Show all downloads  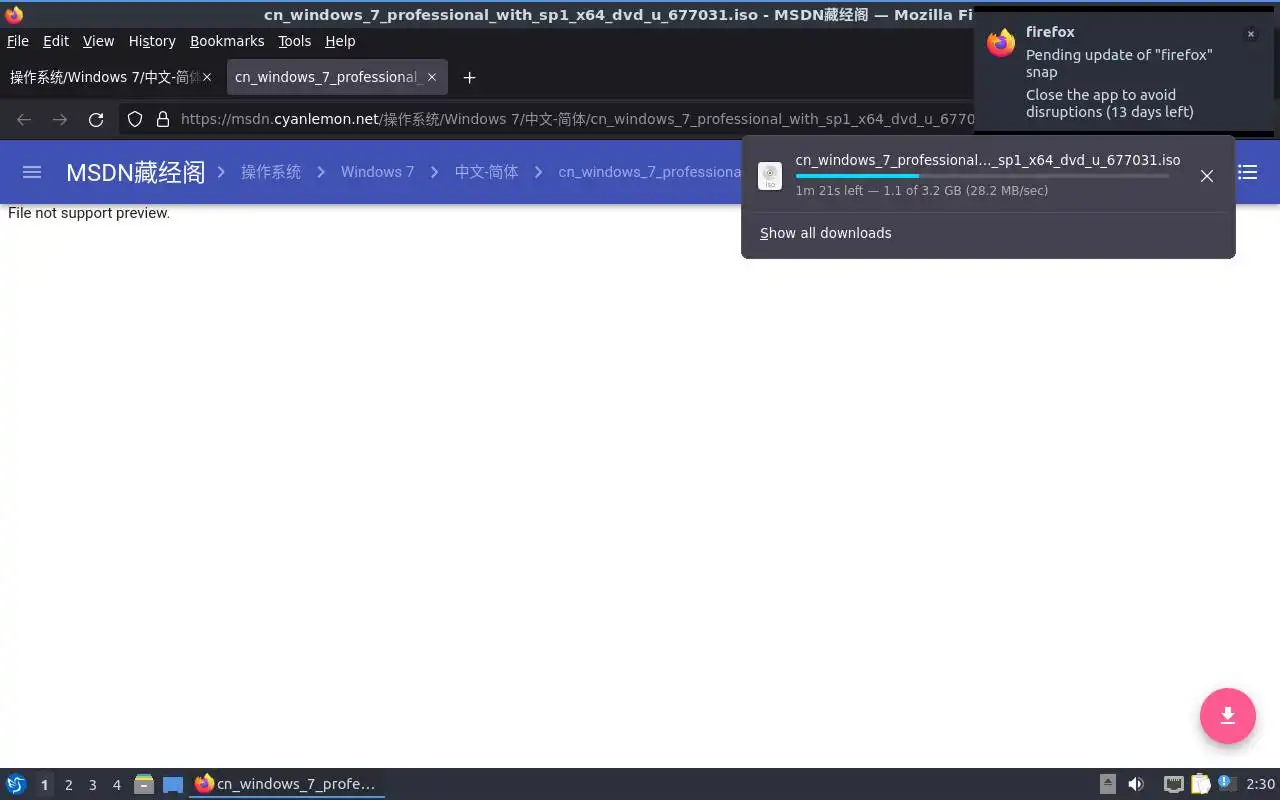(825, 233)
